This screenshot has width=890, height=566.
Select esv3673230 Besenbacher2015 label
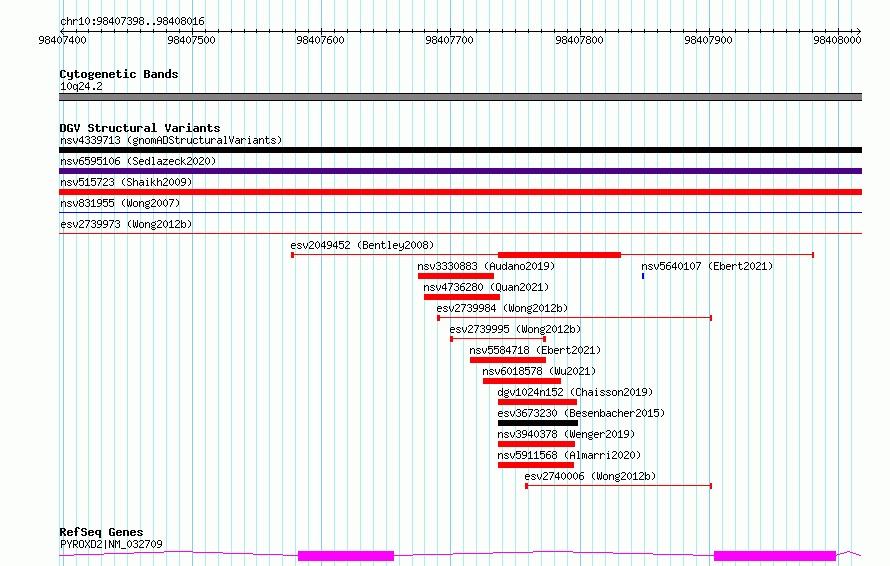[581, 413]
